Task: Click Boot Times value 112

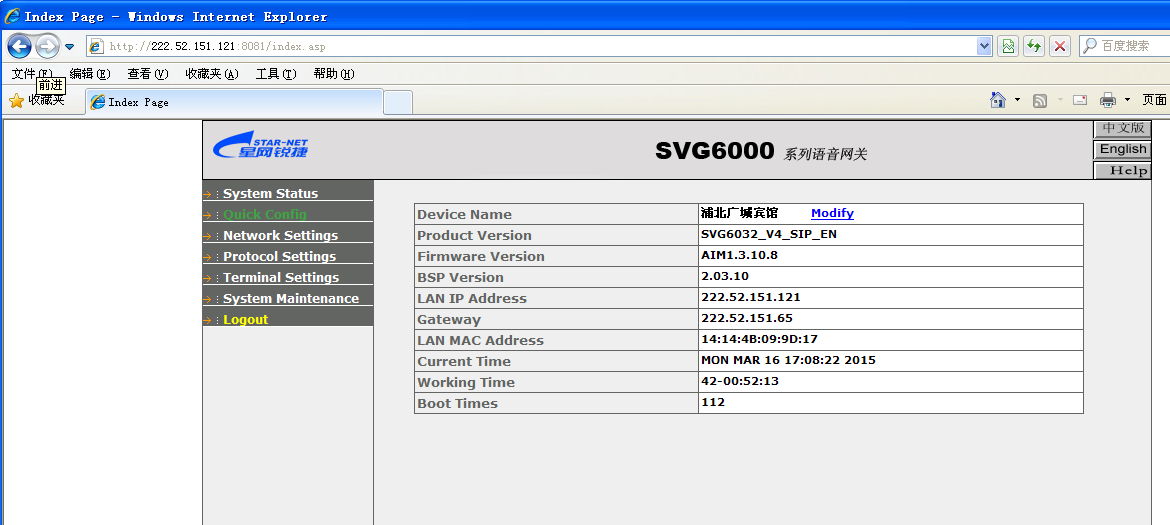Action: pyautogui.click(x=713, y=401)
